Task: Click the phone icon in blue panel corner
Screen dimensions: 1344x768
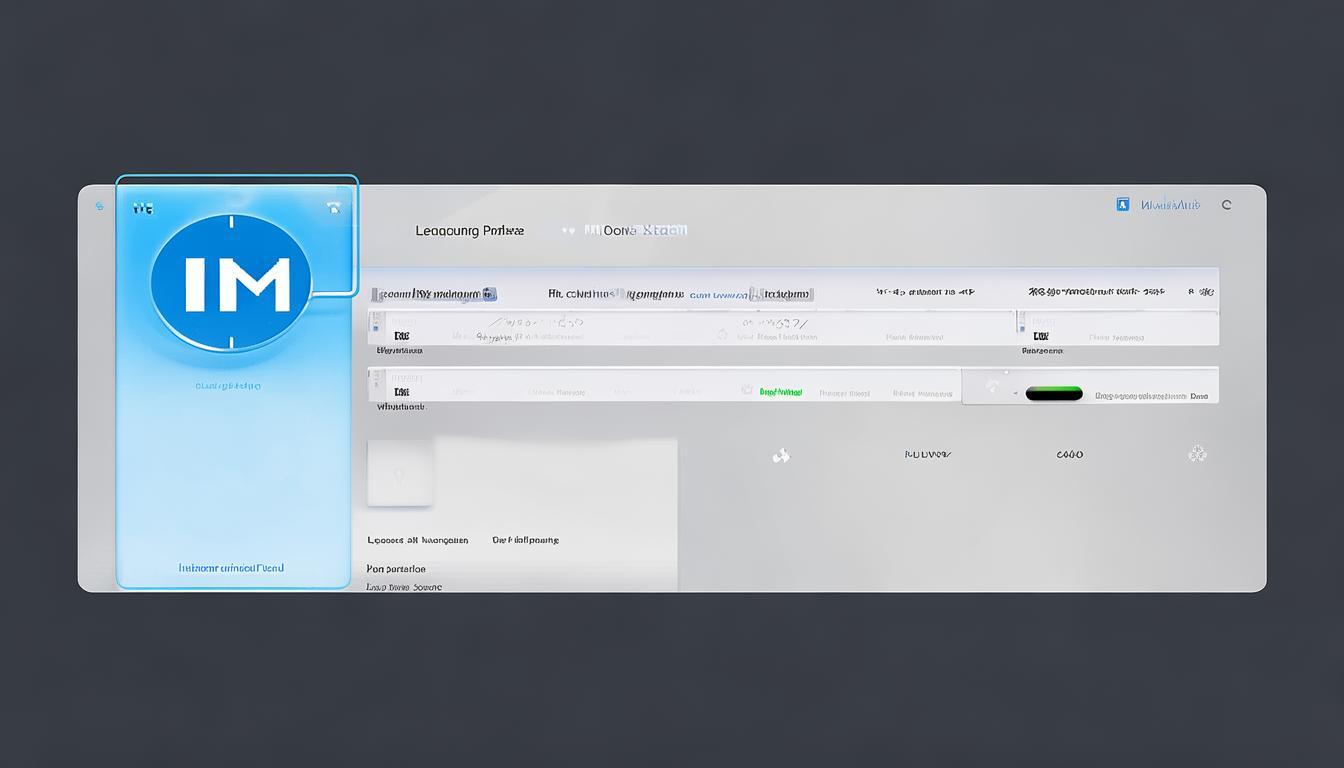Action: 333,208
